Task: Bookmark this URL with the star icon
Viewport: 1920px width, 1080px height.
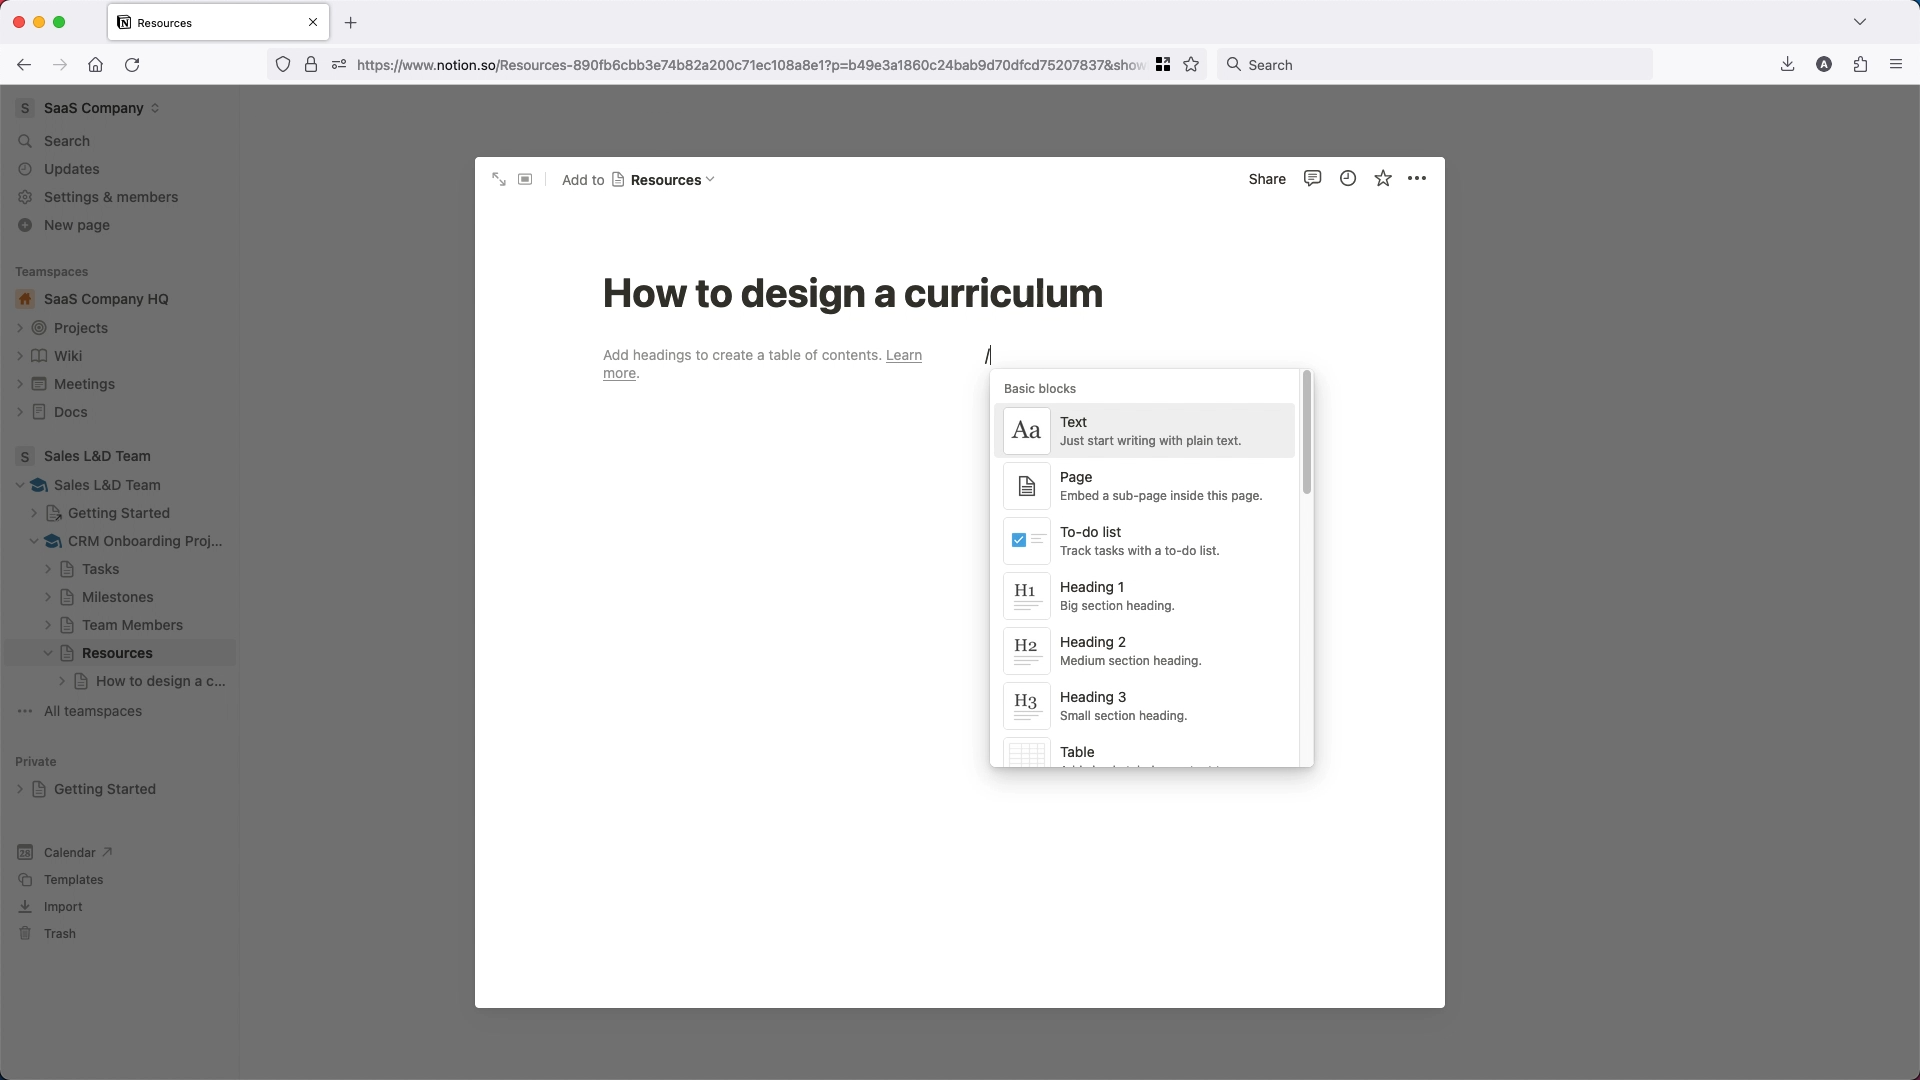Action: click(x=1191, y=65)
